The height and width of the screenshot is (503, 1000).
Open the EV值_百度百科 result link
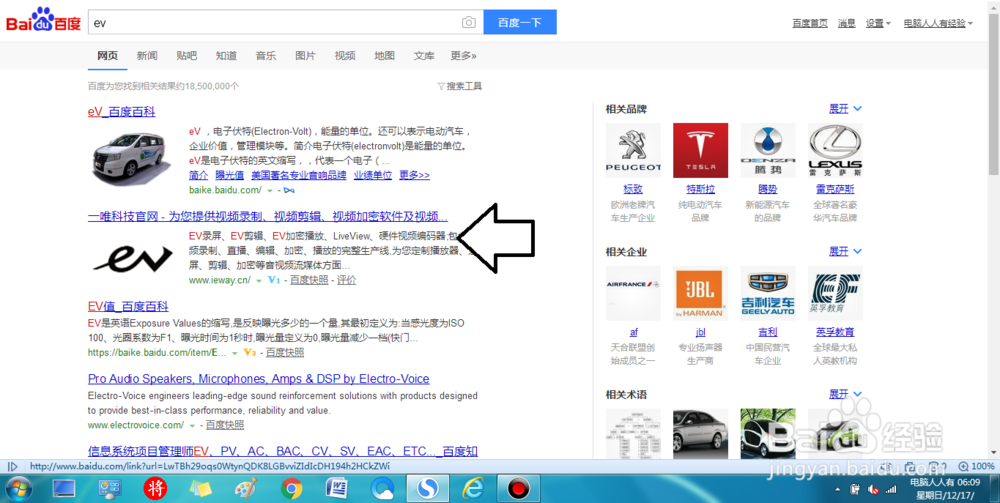128,307
